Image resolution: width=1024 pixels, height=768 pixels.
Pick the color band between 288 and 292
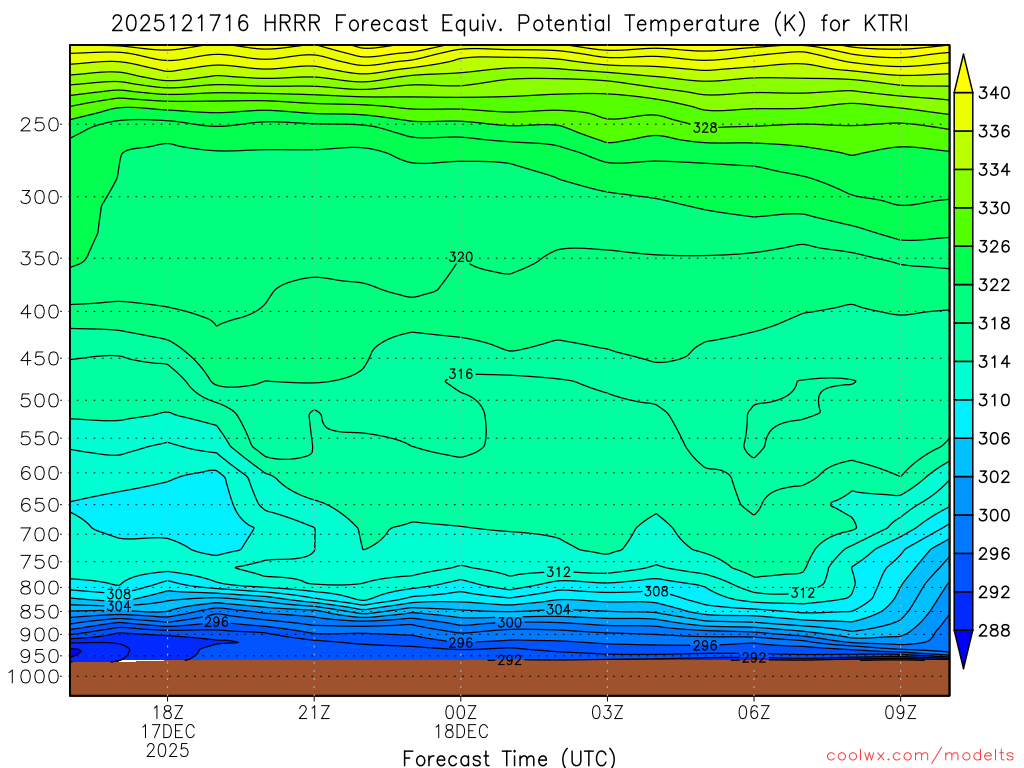pyautogui.click(x=964, y=611)
